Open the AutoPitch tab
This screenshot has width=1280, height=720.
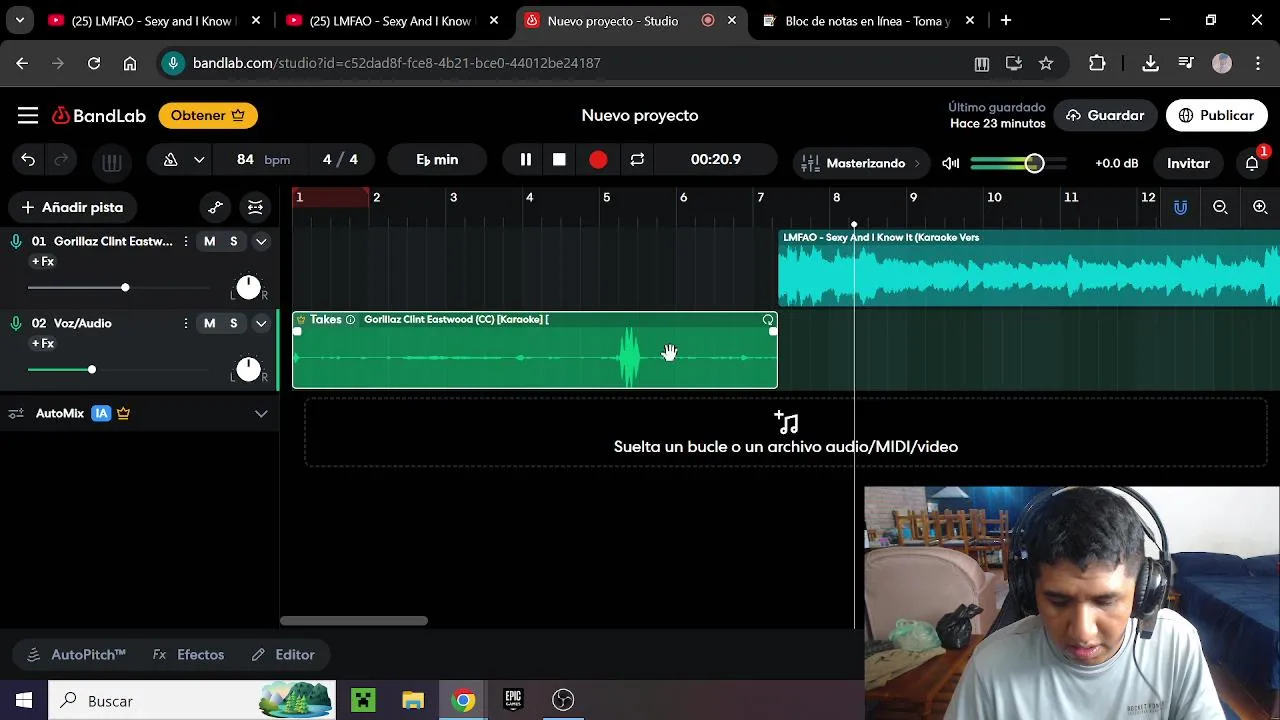coord(77,655)
